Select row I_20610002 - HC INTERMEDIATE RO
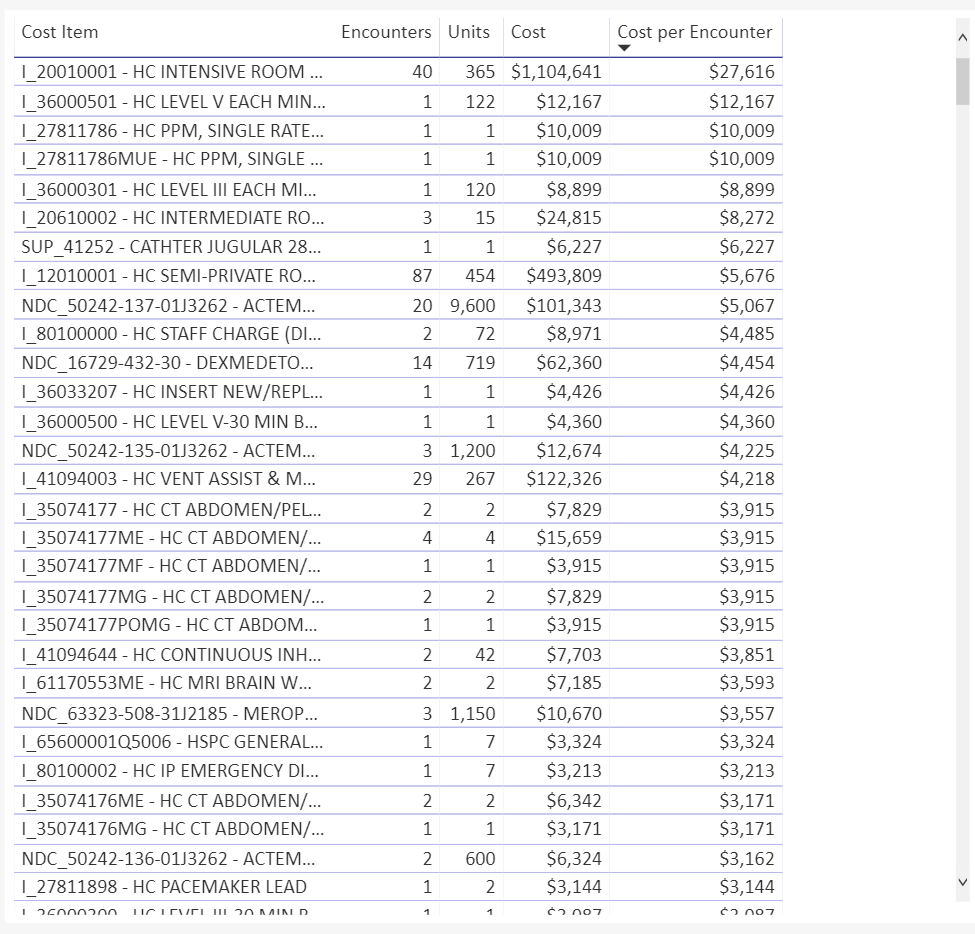 tap(398, 218)
